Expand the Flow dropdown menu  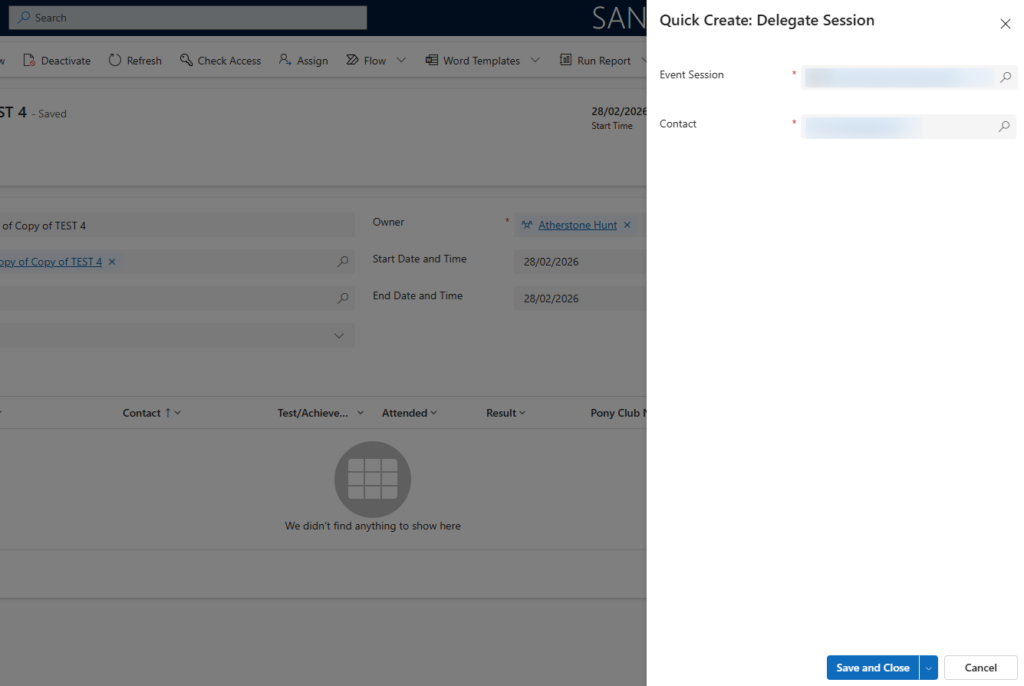401,61
